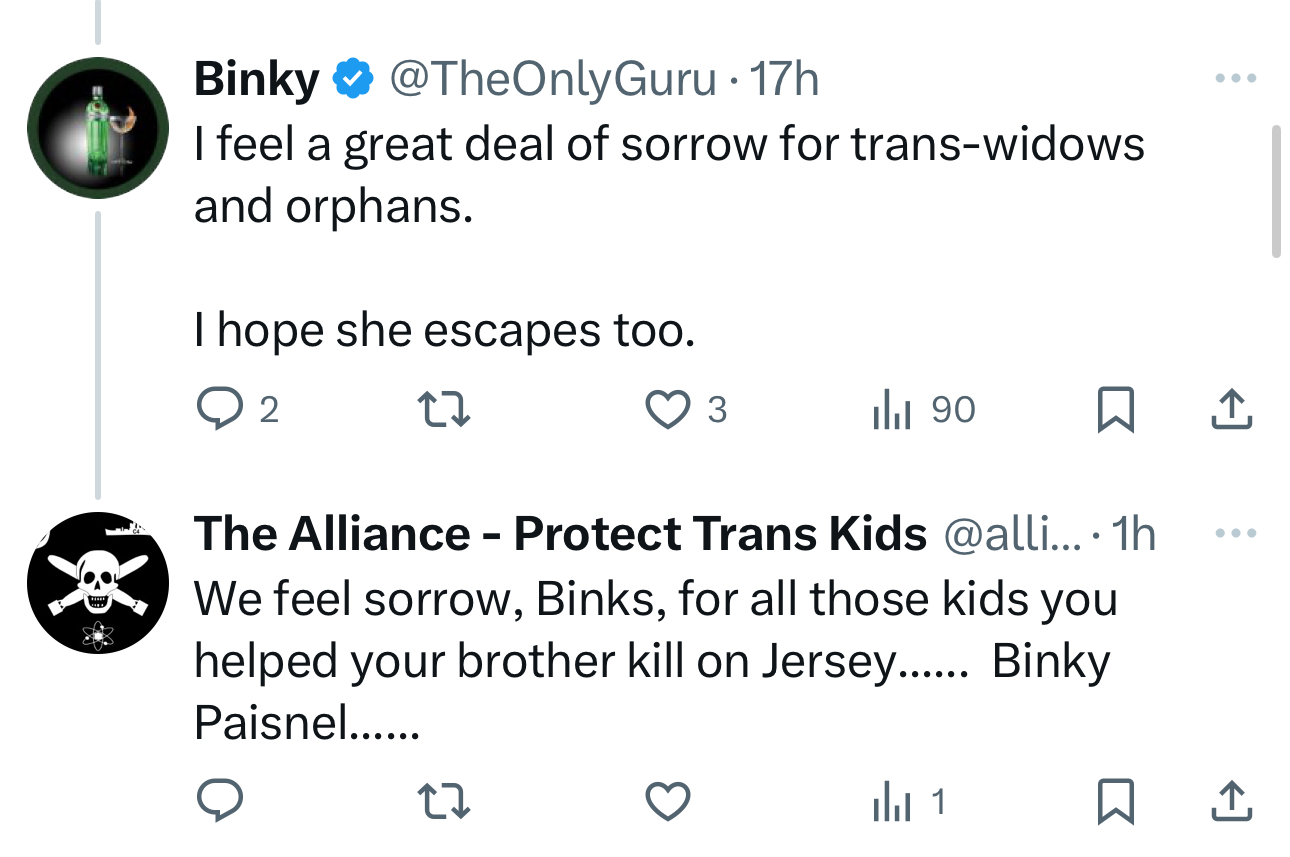The width and height of the screenshot is (1290, 857).
Task: Open Binky's profile picture
Action: [97, 128]
